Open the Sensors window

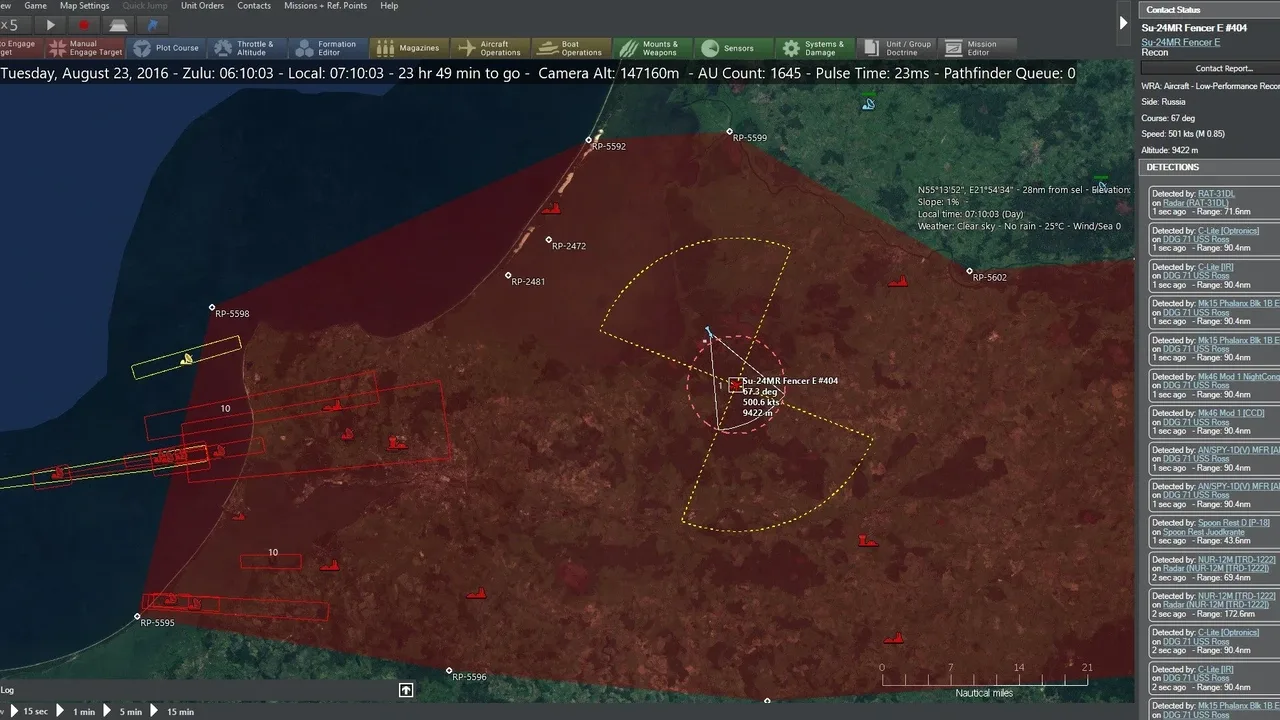point(728,48)
